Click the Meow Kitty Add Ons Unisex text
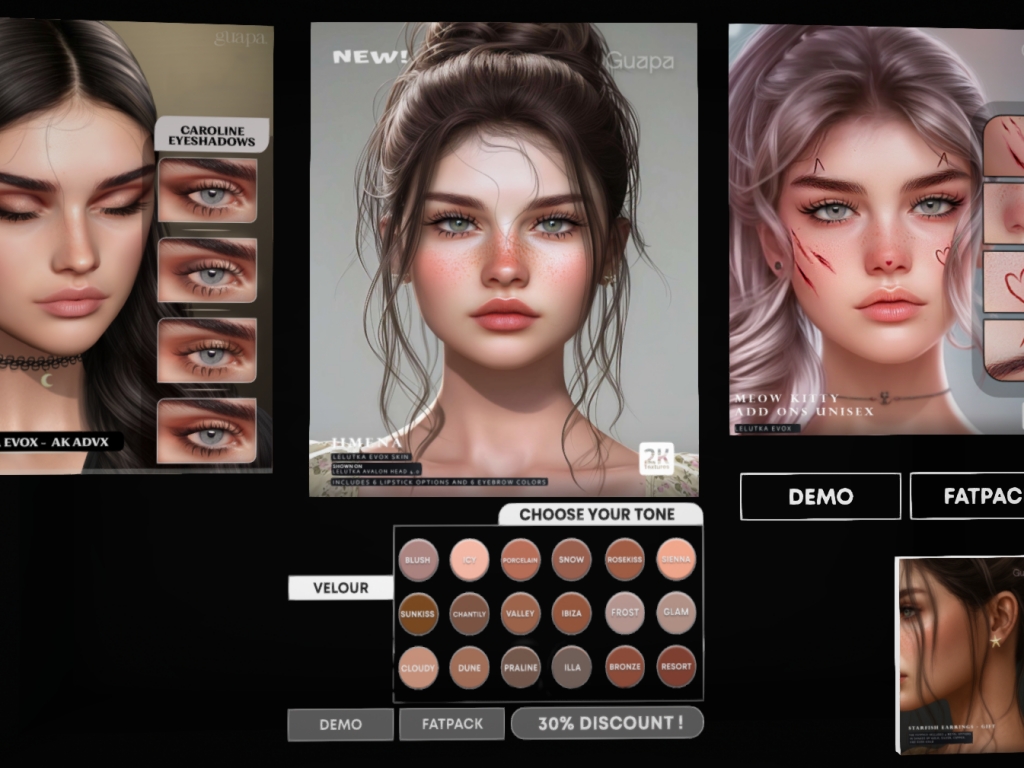Image resolution: width=1024 pixels, height=768 pixels. [x=804, y=405]
